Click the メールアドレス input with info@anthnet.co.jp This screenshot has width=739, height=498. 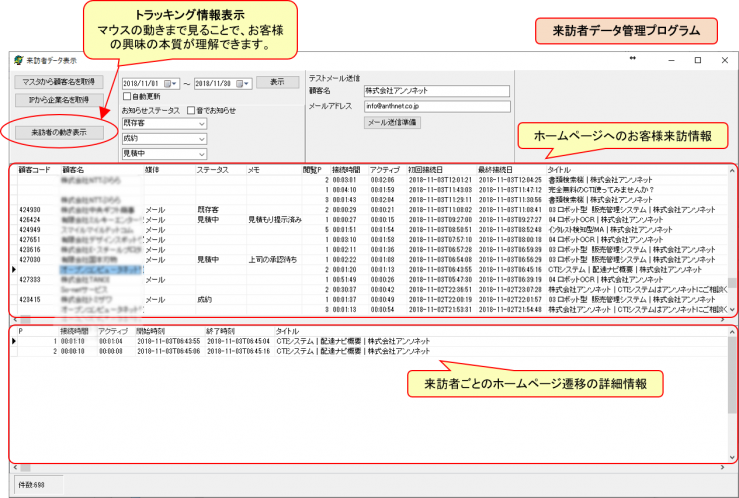tap(437, 106)
